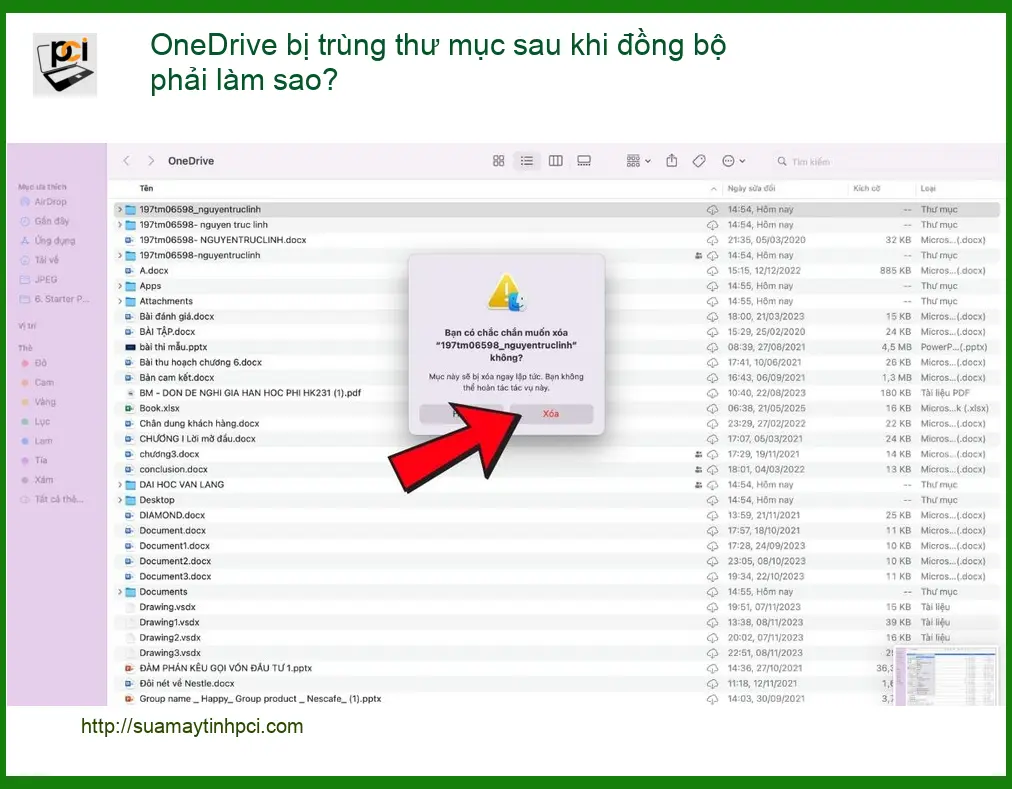Open the group-by dropdown in toolbar

click(638, 161)
